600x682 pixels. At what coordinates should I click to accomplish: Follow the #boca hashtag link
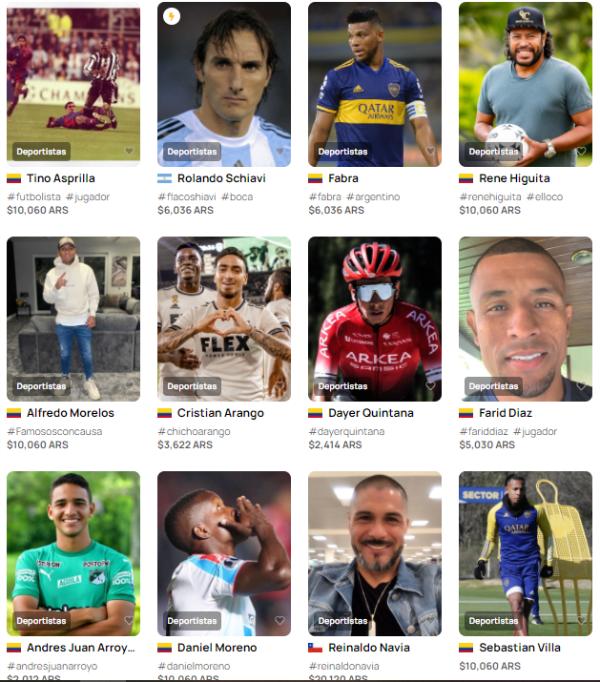pos(237,197)
